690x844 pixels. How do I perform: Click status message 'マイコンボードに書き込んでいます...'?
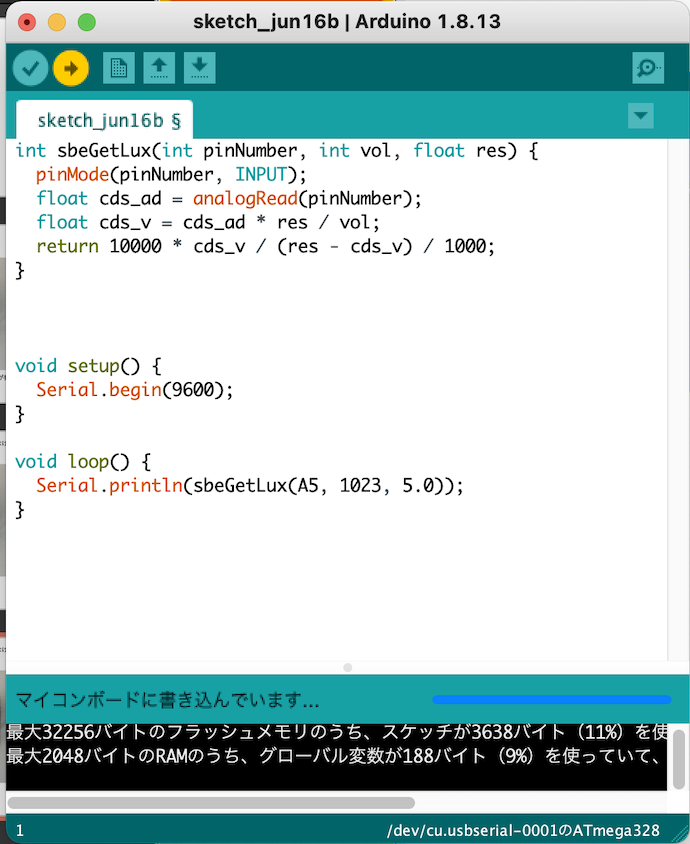[167, 700]
